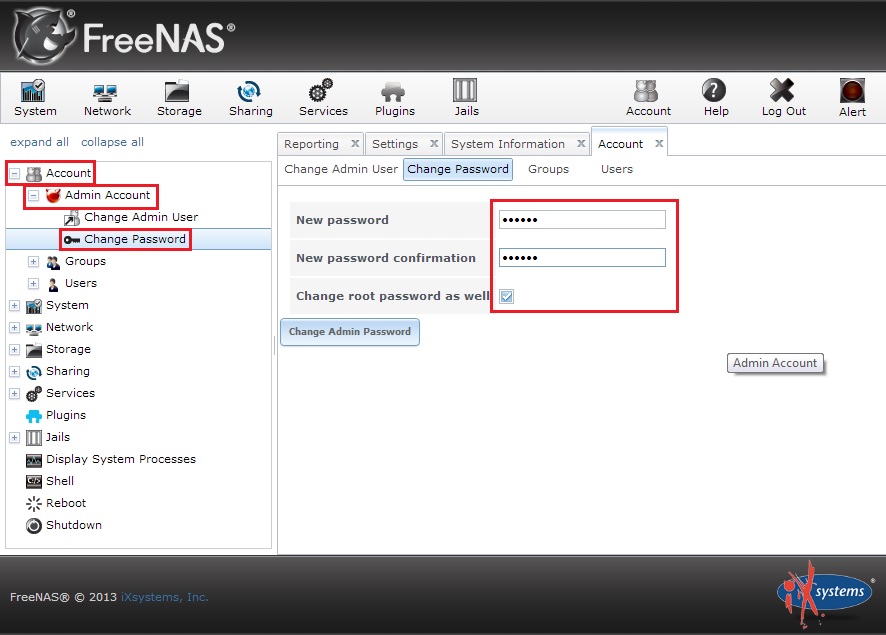
Task: Open Services from the top toolbar
Action: 323,98
